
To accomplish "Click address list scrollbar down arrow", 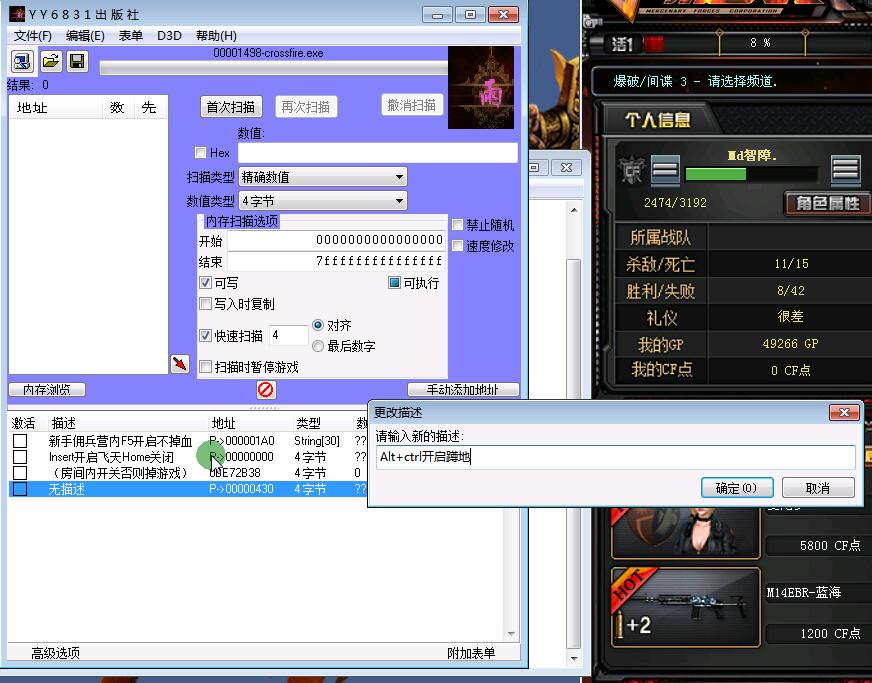I will (511, 634).
